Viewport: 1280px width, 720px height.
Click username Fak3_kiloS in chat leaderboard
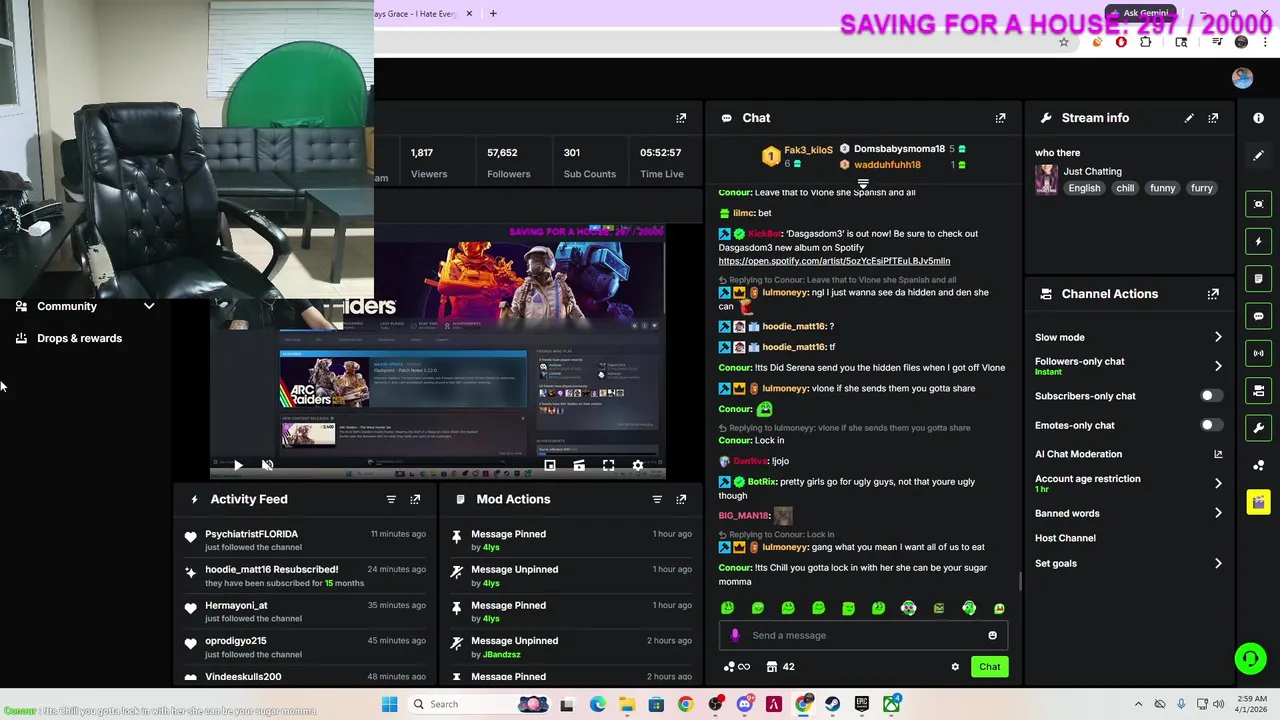[808, 150]
